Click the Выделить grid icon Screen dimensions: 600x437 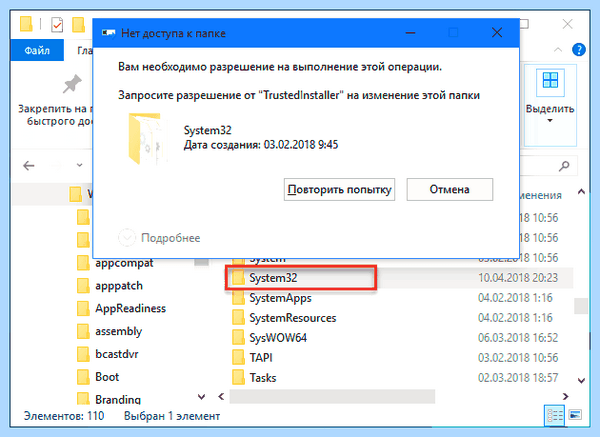(550, 80)
